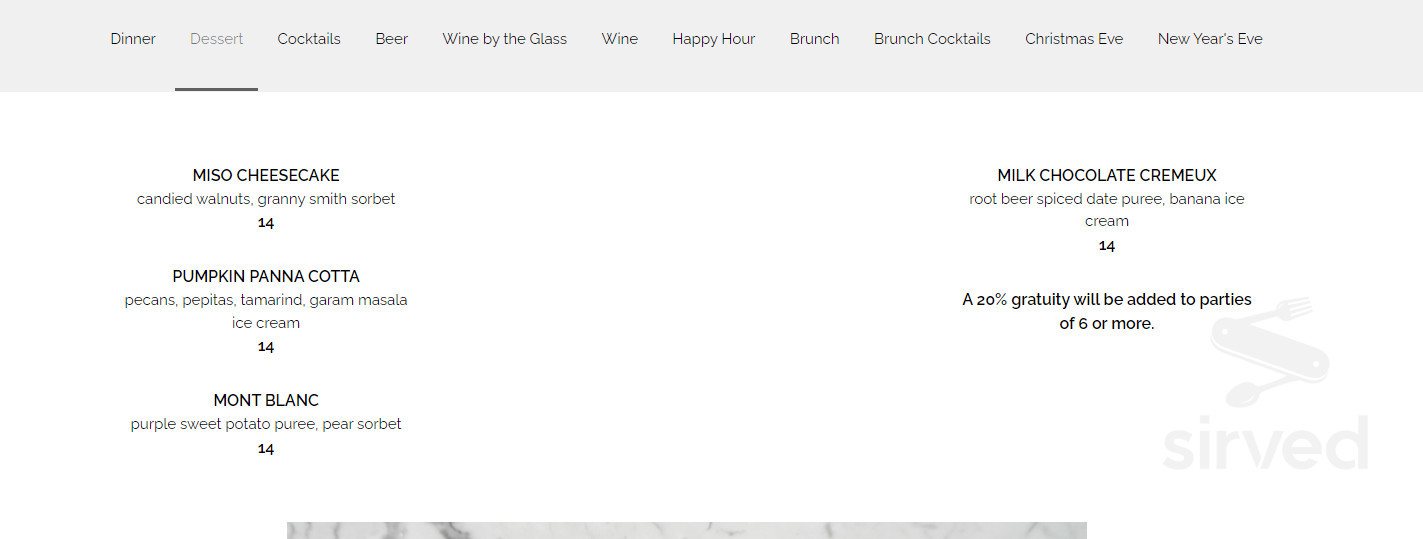Screen dimensions: 1423x539
Task: Open the Brunch Cocktails tab
Action: point(932,39)
